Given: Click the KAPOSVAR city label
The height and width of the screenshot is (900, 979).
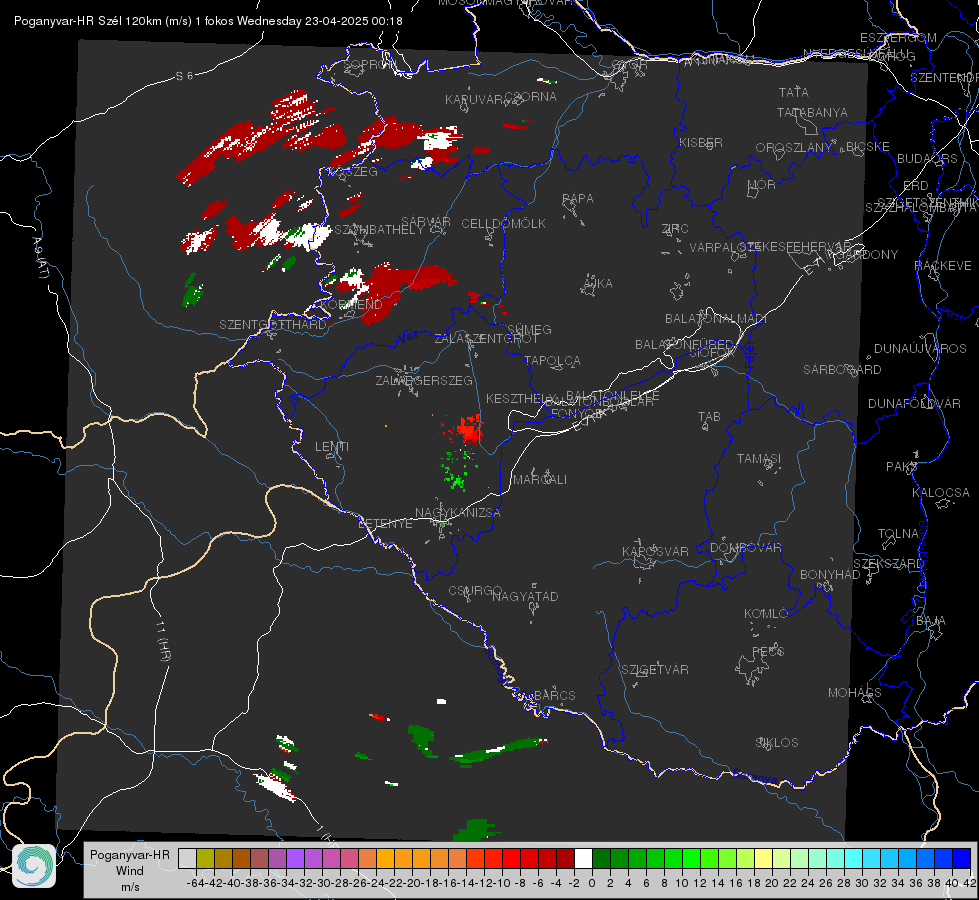Looking at the screenshot, I should (x=656, y=552).
